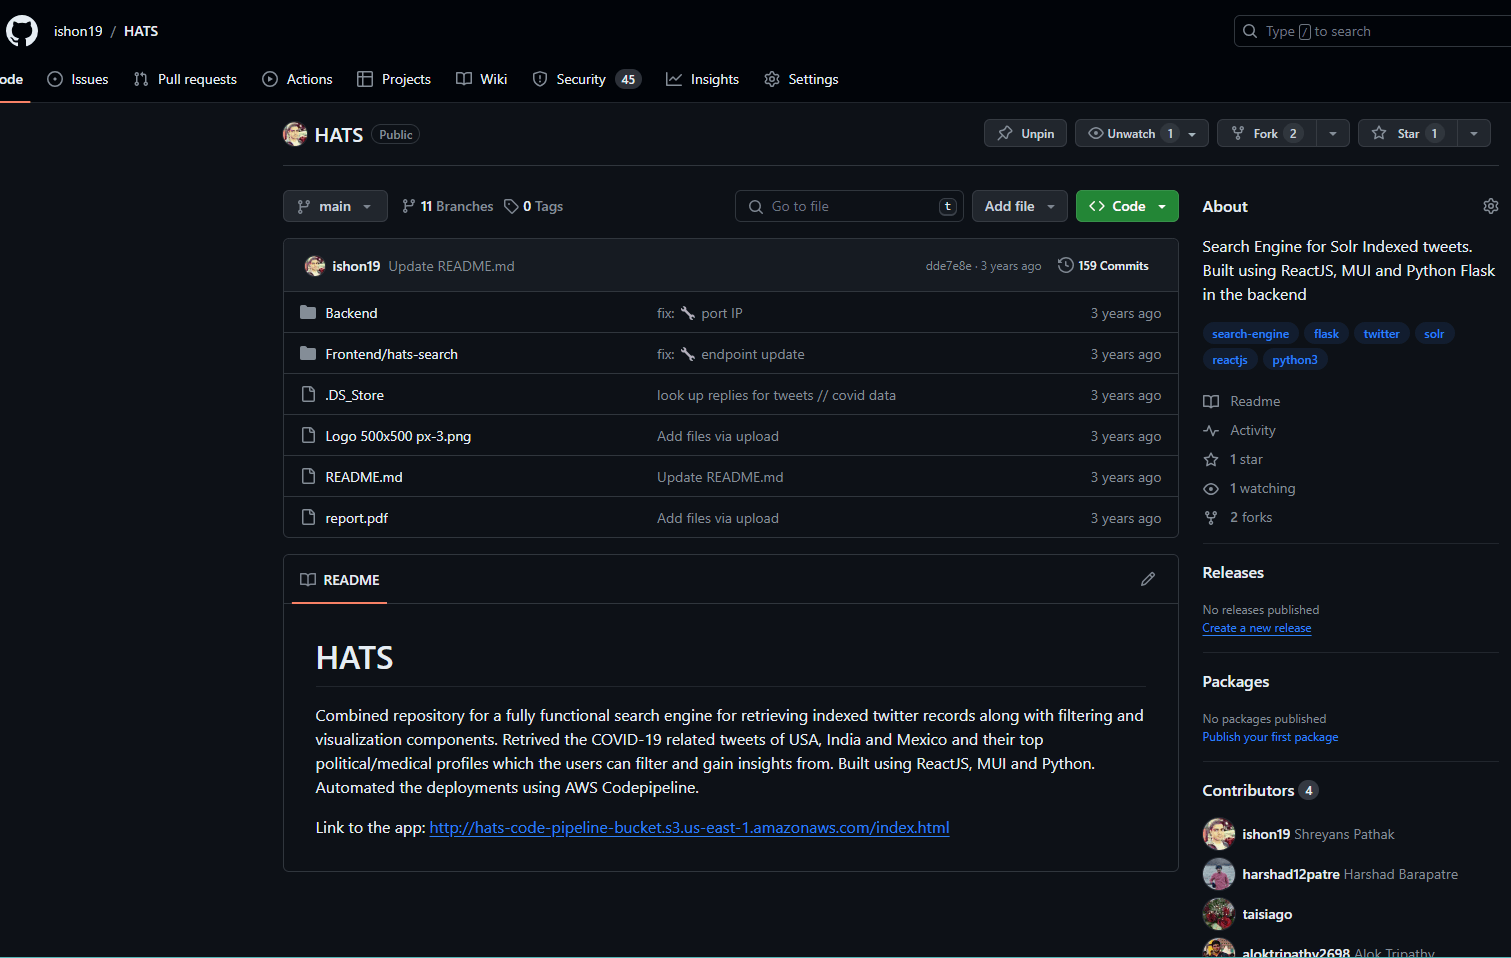Open the green Code dropdown
The height and width of the screenshot is (958, 1511).
point(1127,206)
